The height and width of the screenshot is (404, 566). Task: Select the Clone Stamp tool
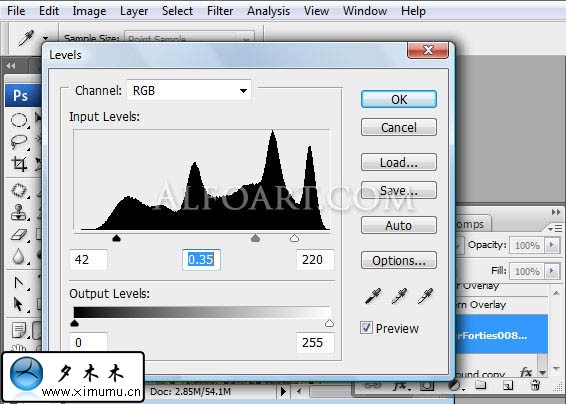click(18, 212)
